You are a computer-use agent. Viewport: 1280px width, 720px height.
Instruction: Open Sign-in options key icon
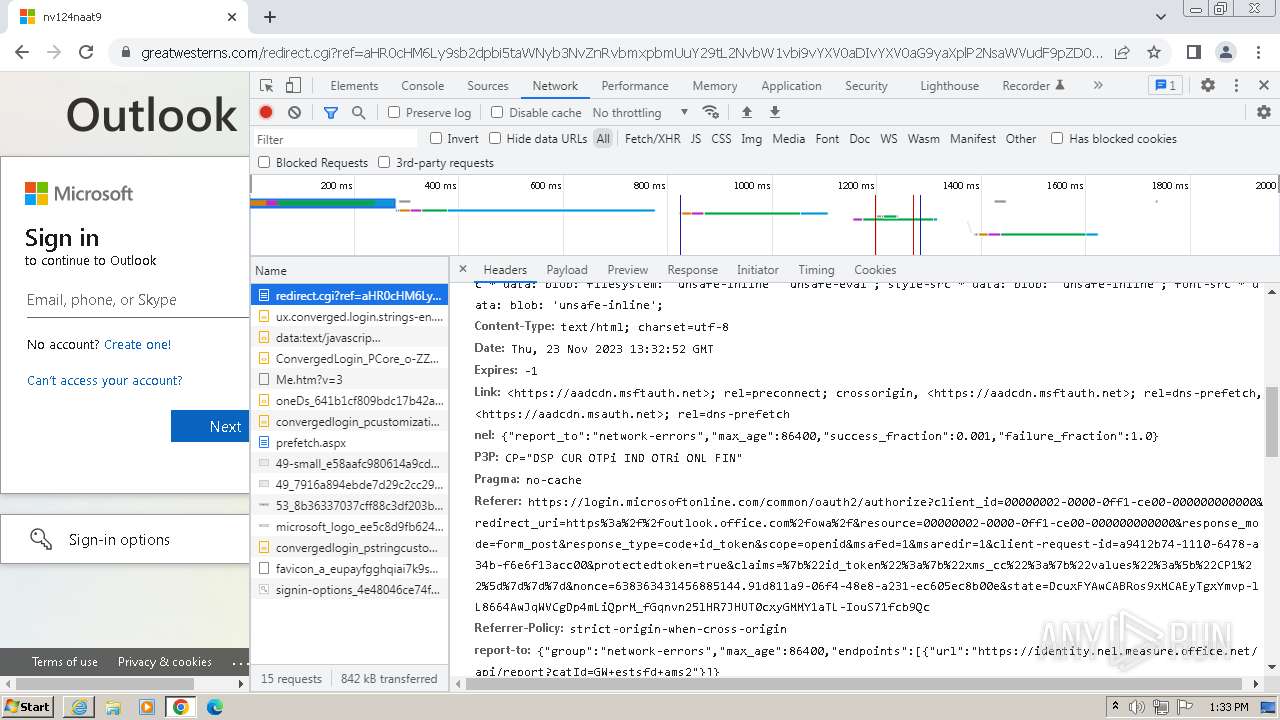click(x=41, y=539)
